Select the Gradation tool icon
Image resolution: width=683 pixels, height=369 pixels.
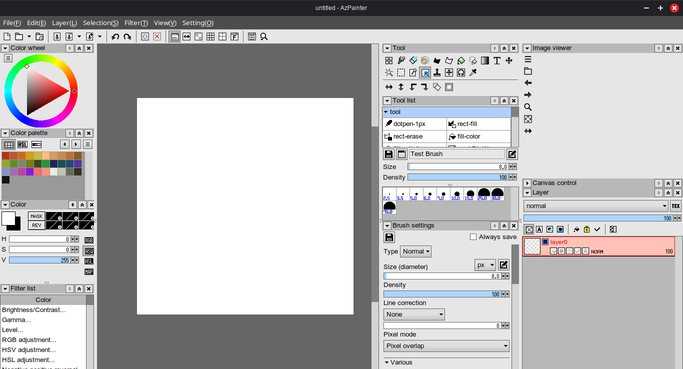click(x=485, y=61)
